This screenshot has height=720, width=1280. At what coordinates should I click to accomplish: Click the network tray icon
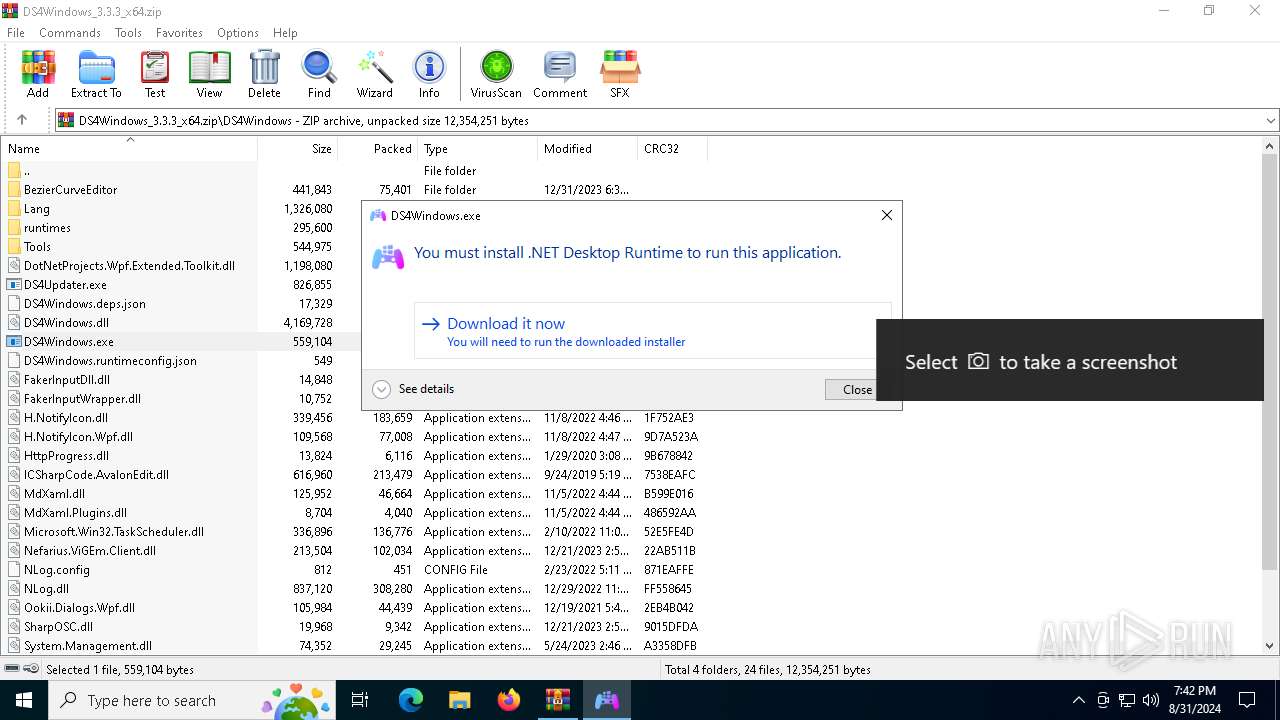tap(1127, 700)
